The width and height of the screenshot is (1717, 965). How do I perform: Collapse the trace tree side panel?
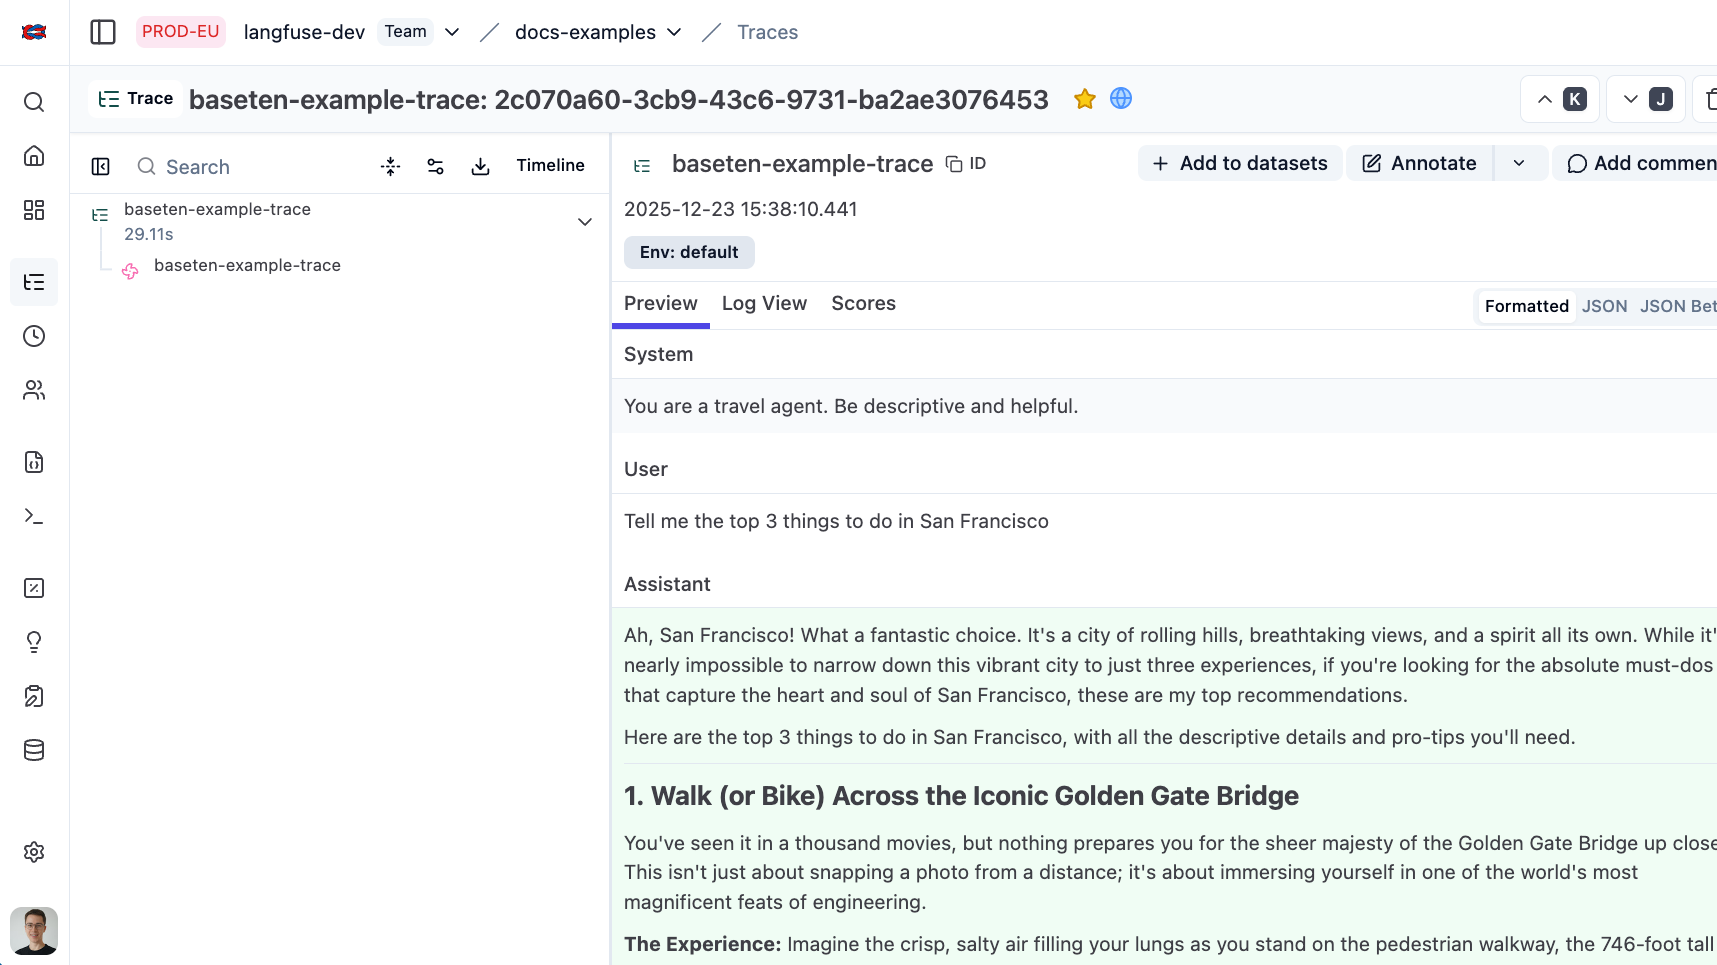100,166
